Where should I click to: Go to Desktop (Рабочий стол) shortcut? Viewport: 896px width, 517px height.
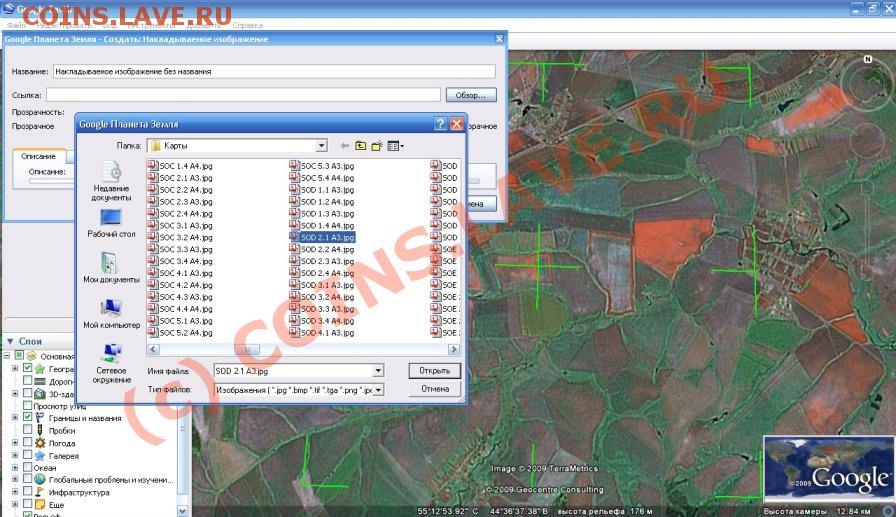111,223
